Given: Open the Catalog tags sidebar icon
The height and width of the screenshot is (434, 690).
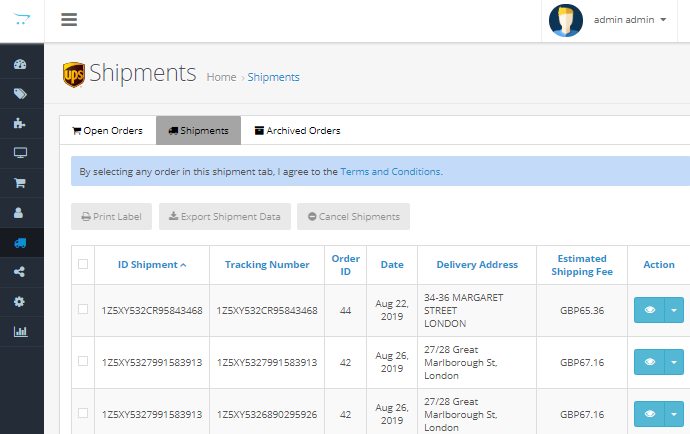Looking at the screenshot, I should pyautogui.click(x=20, y=94).
